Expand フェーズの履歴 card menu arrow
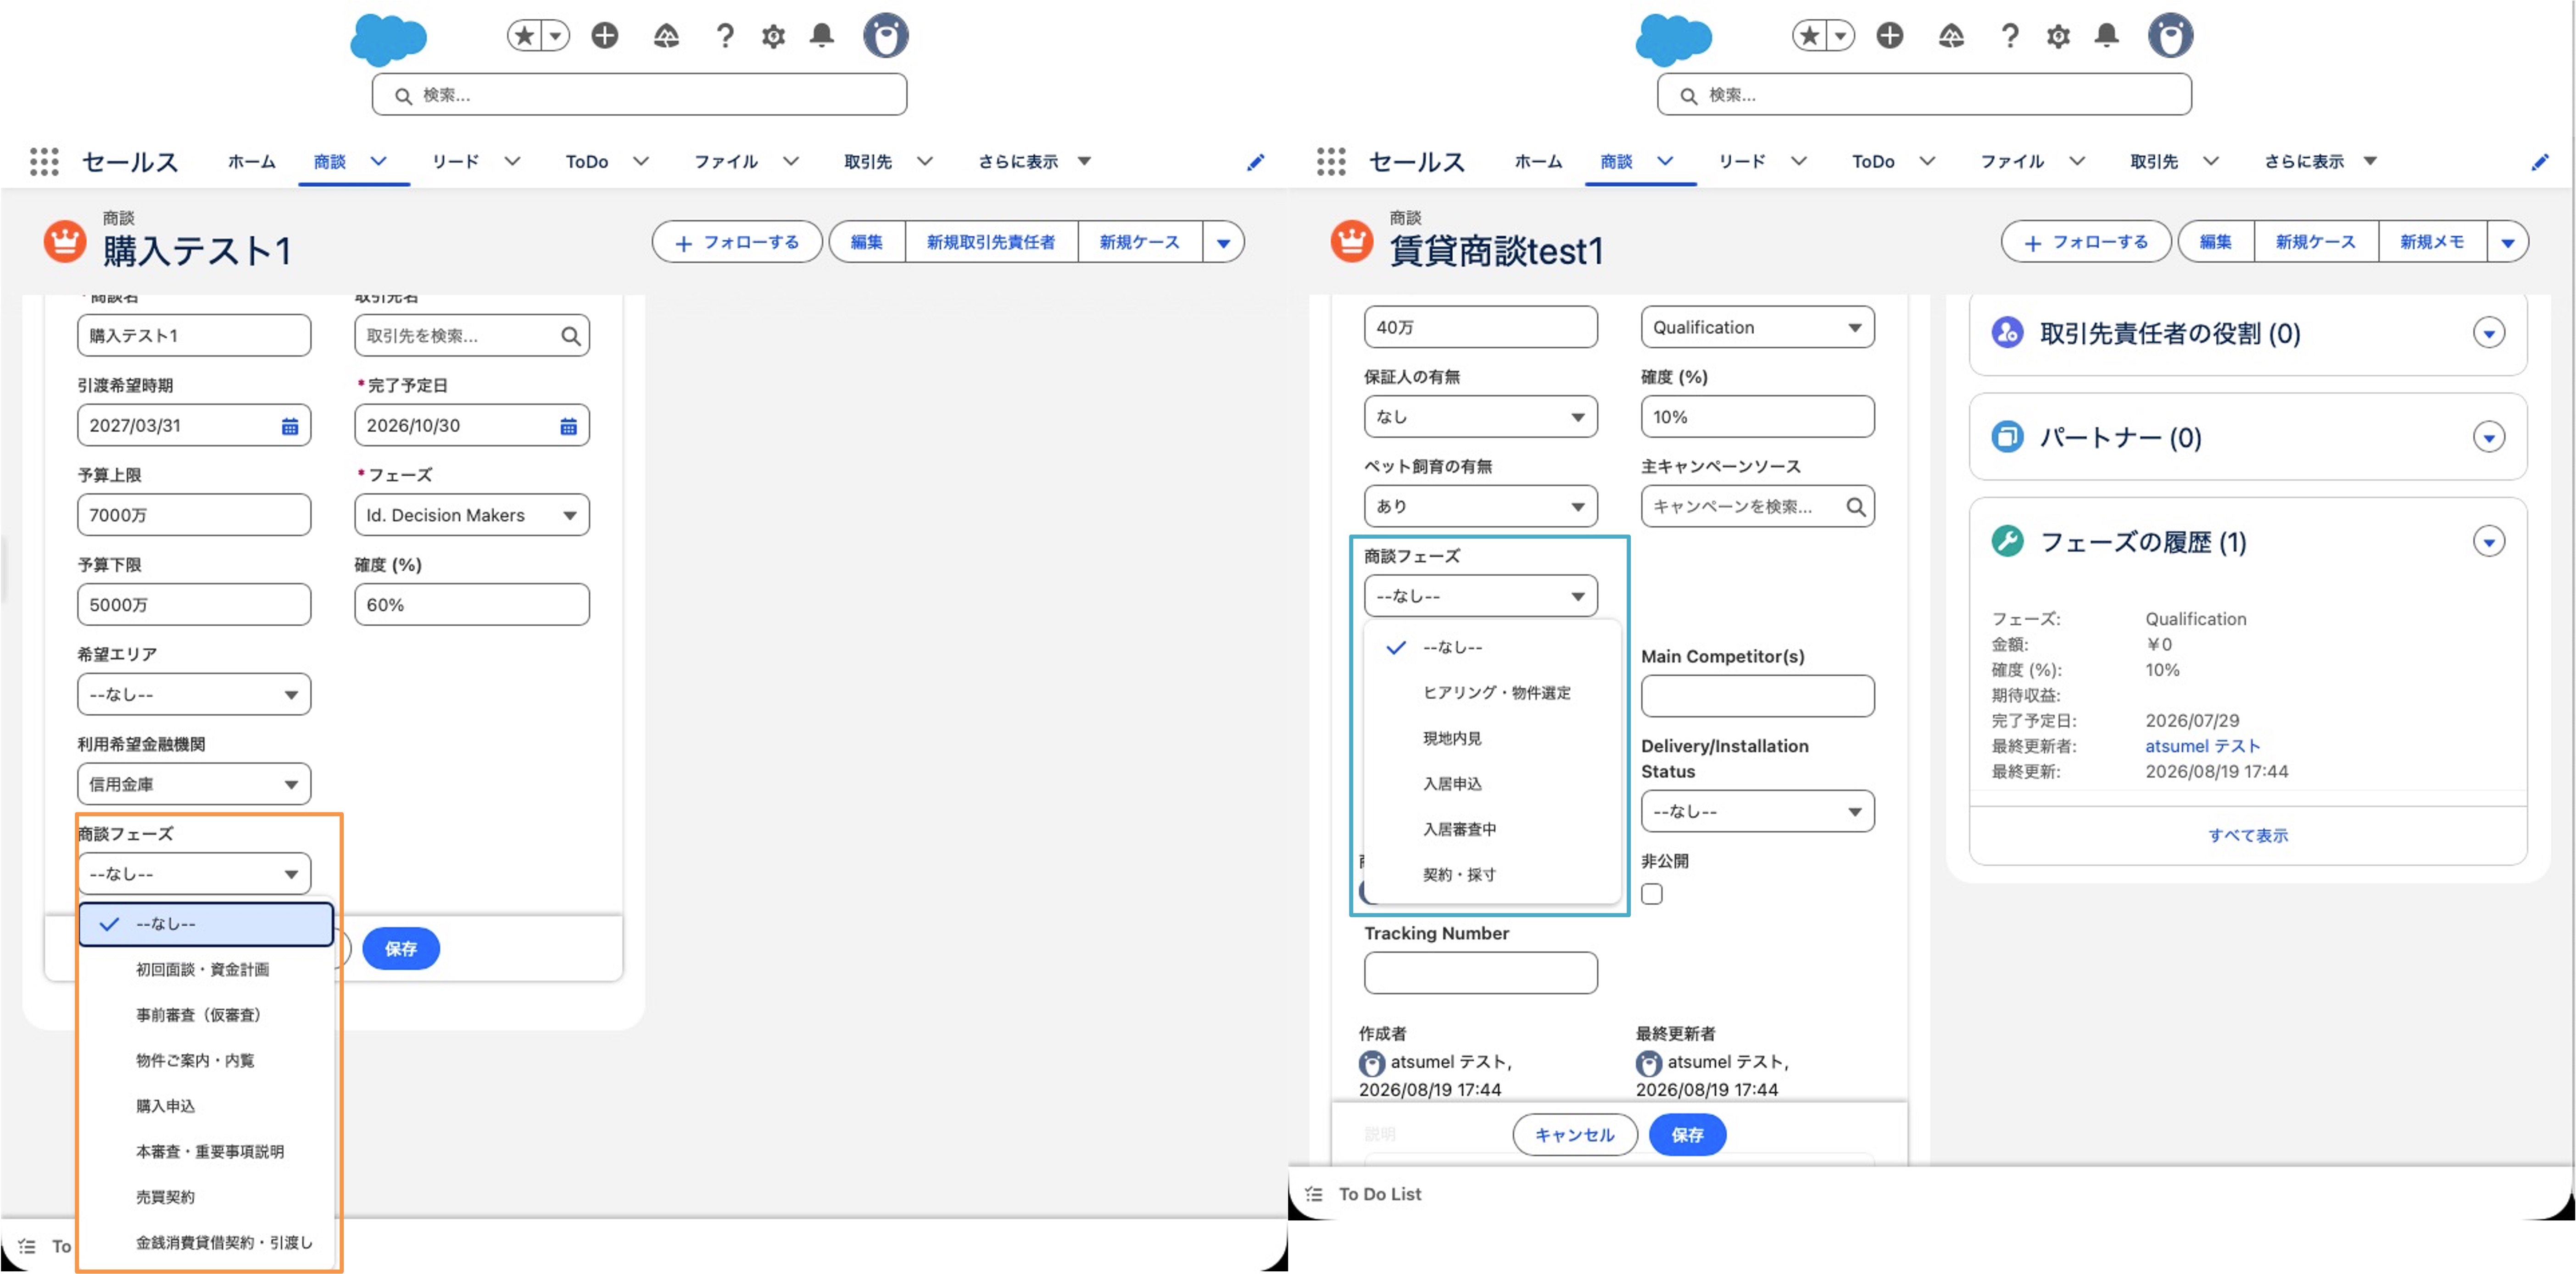This screenshot has height=1274, width=2576. 2488,542
